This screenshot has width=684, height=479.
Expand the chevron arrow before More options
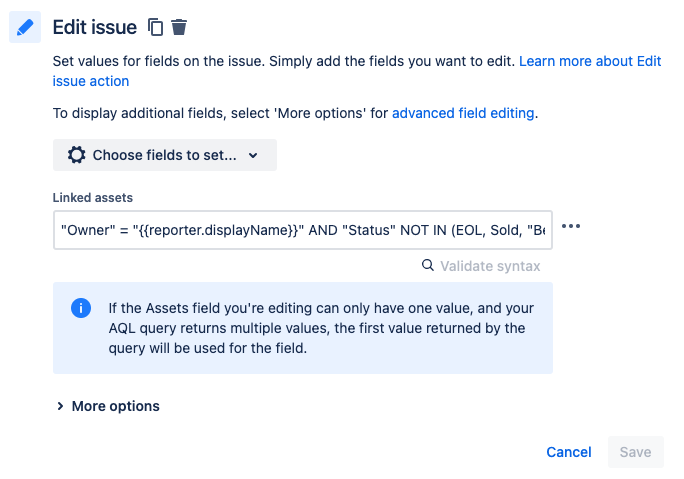(60, 406)
